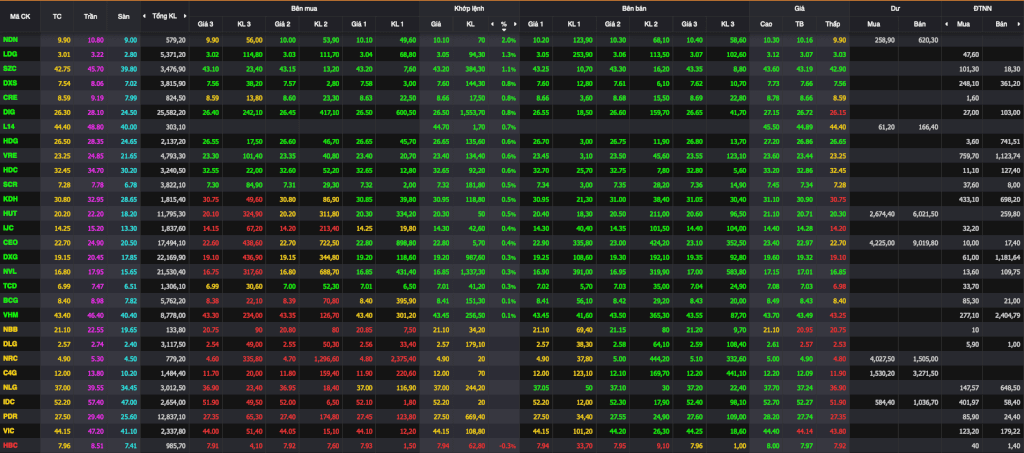Select stock symbol NDN
The image size is (1024, 453).
(x=10, y=40)
